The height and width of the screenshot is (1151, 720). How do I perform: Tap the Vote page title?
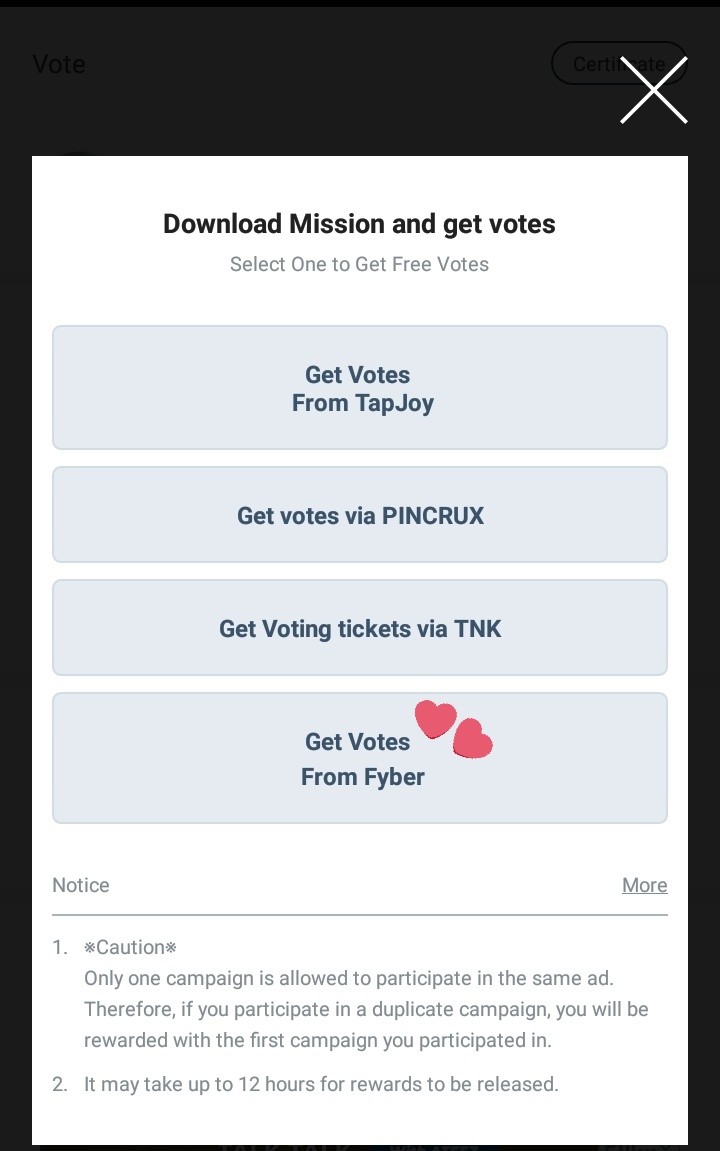tap(59, 64)
